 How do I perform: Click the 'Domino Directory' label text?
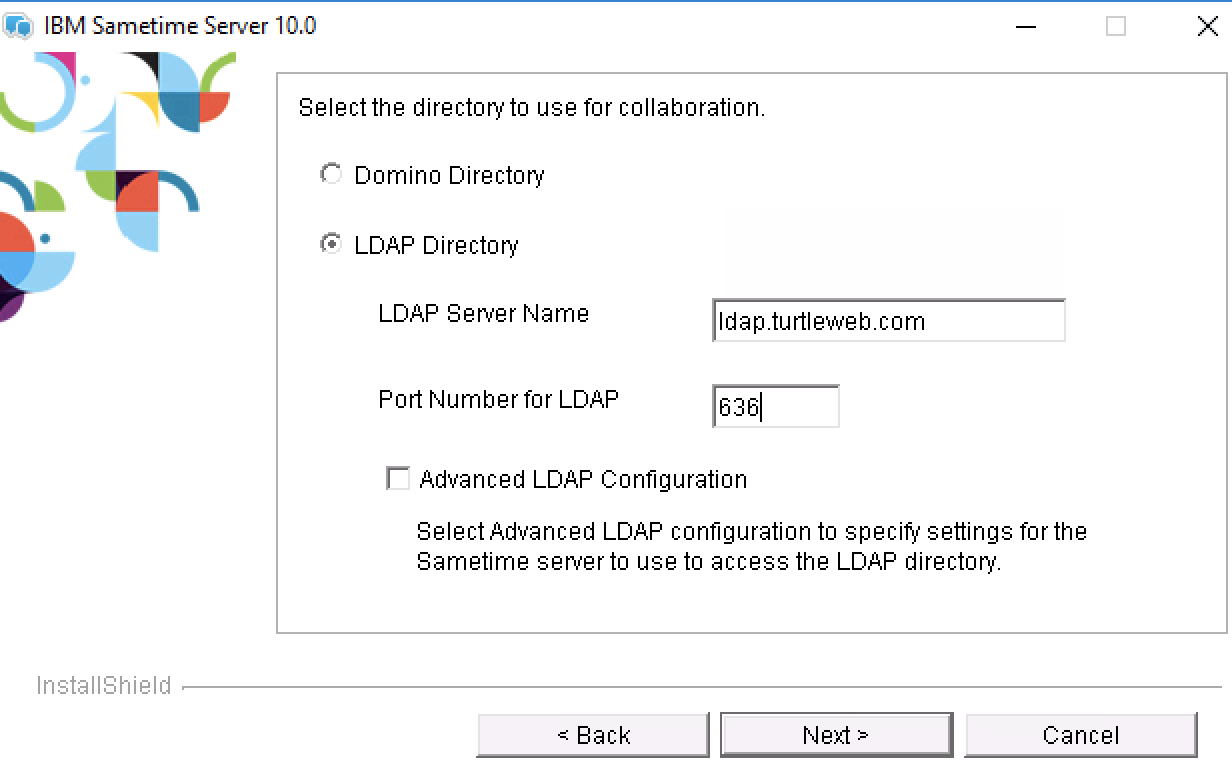(x=449, y=176)
